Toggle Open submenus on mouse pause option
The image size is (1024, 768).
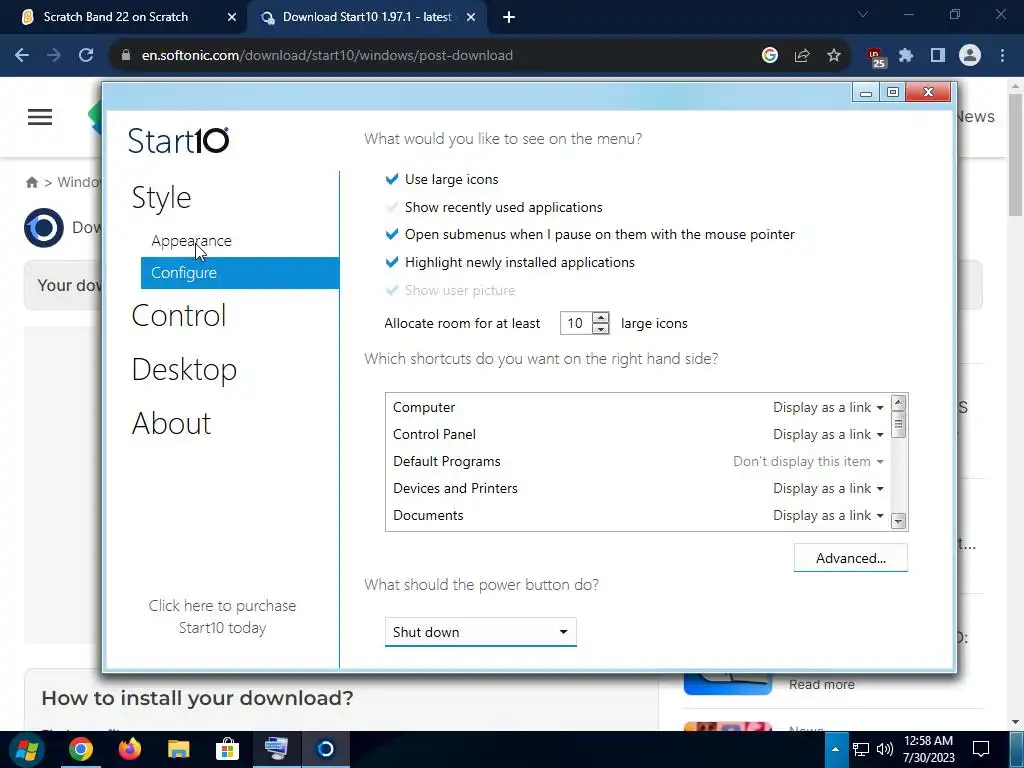tap(392, 234)
